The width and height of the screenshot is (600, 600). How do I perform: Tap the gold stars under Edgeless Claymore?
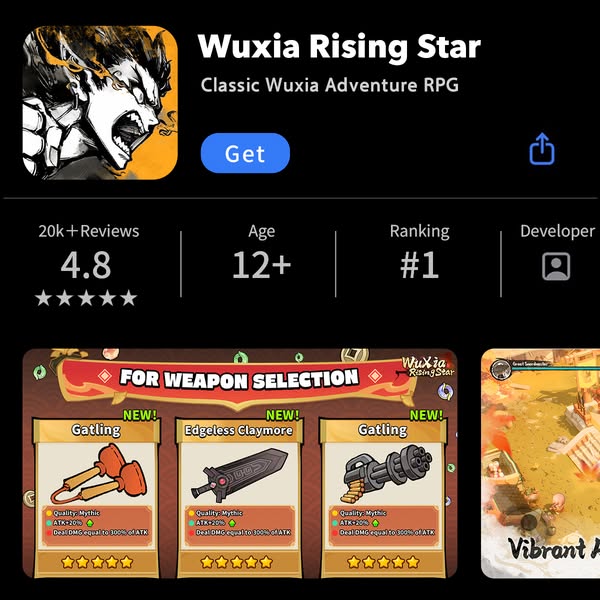(x=236, y=562)
